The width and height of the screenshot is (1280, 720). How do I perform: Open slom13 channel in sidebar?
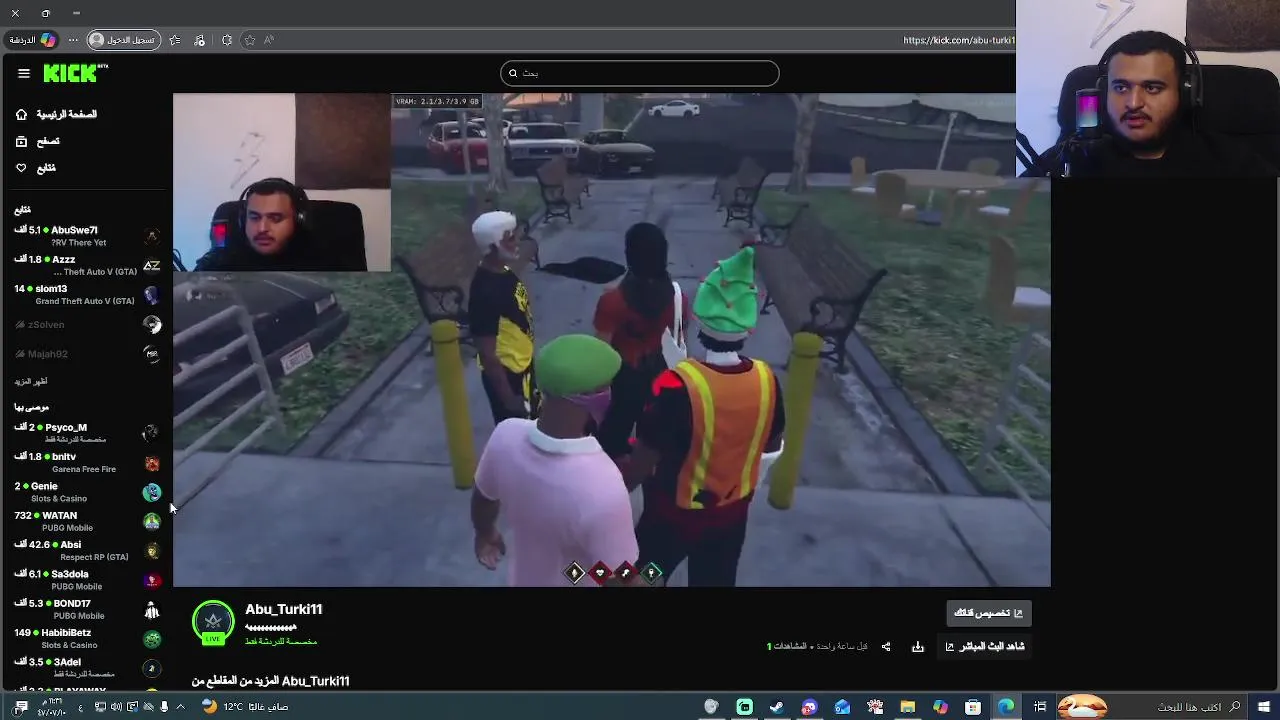coord(87,294)
